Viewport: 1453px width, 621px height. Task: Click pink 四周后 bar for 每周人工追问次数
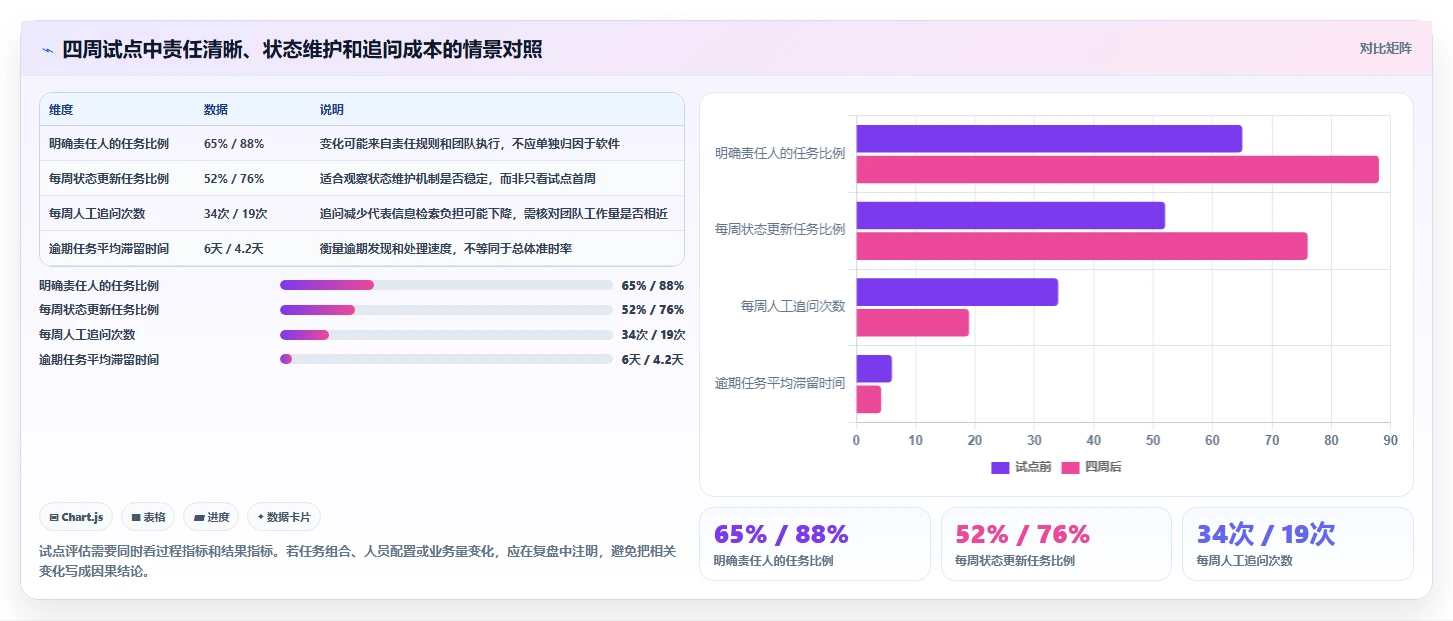912,323
